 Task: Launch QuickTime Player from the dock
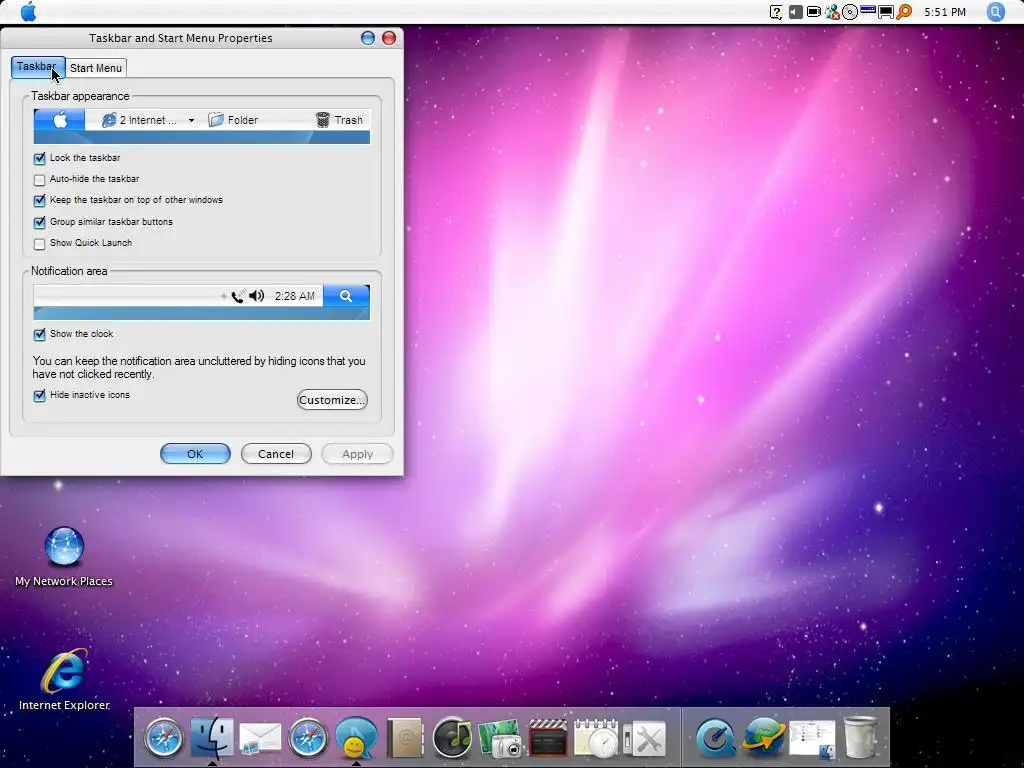point(715,738)
